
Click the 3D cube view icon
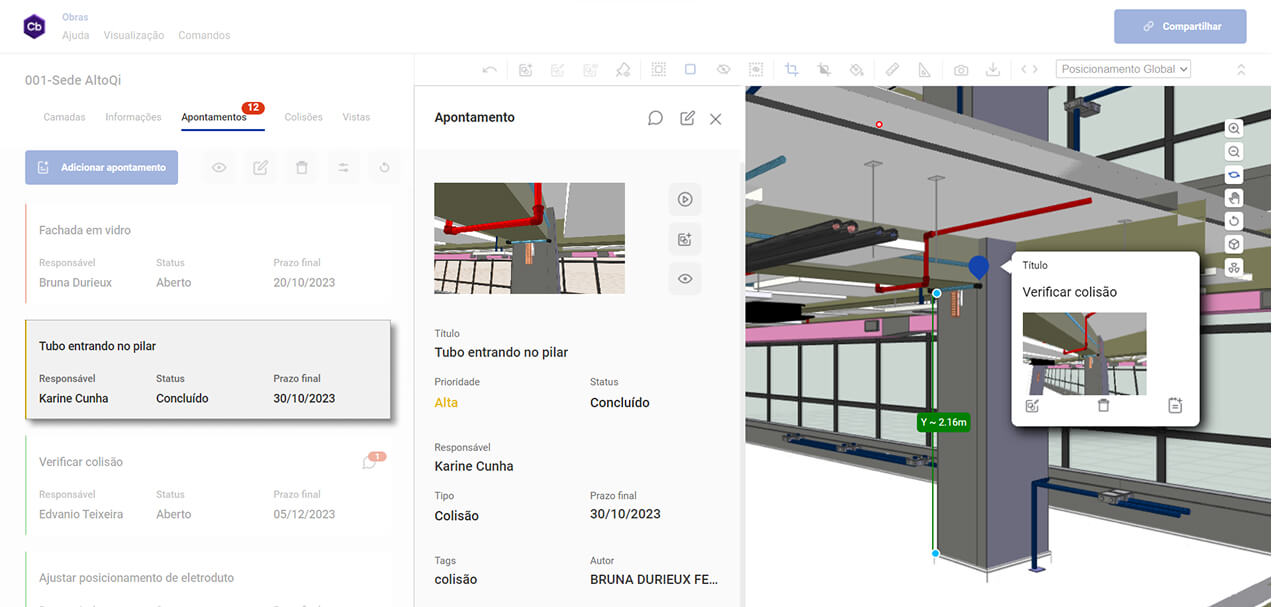[1234, 244]
